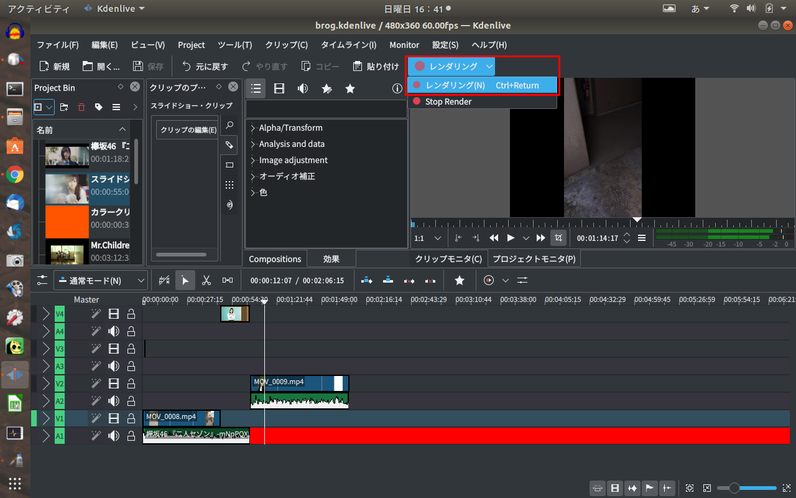The width and height of the screenshot is (796, 498).
Task: Lock the V1 video track
Action: point(131,418)
